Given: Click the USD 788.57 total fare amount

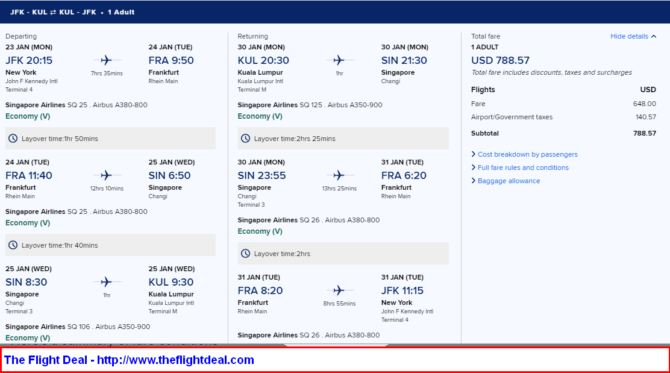Looking at the screenshot, I should [500, 60].
